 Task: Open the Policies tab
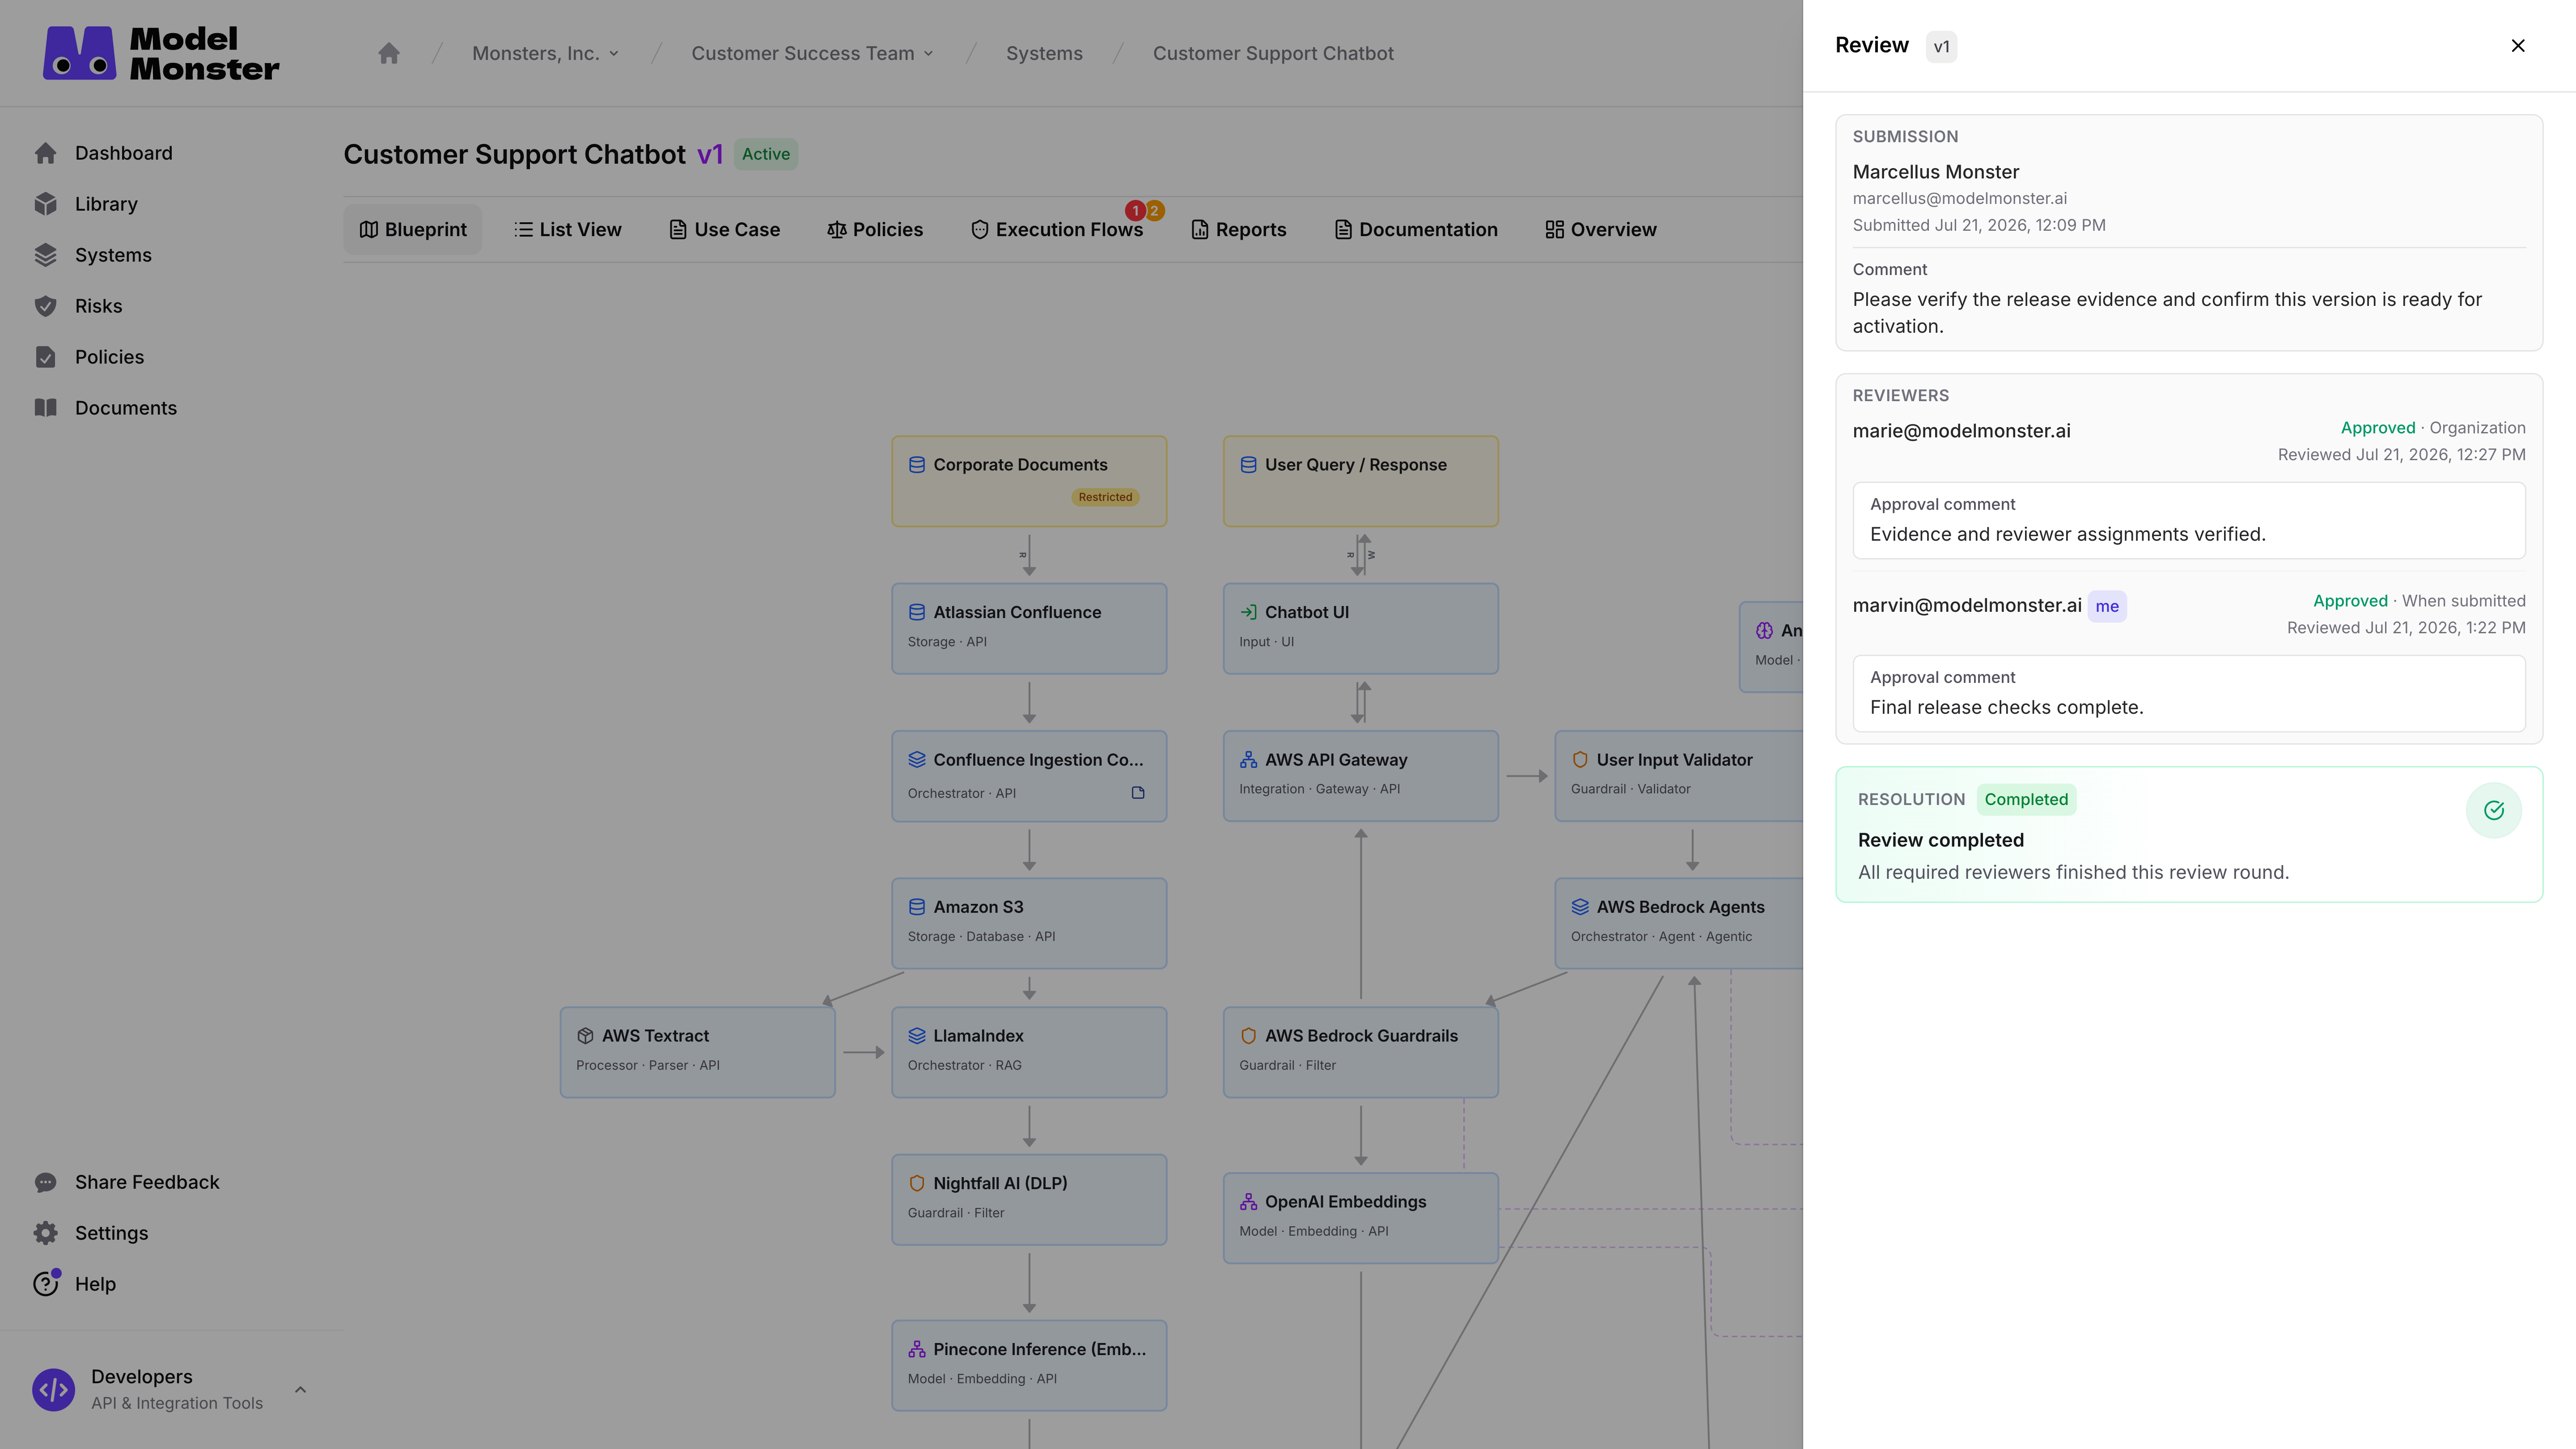coord(875,230)
